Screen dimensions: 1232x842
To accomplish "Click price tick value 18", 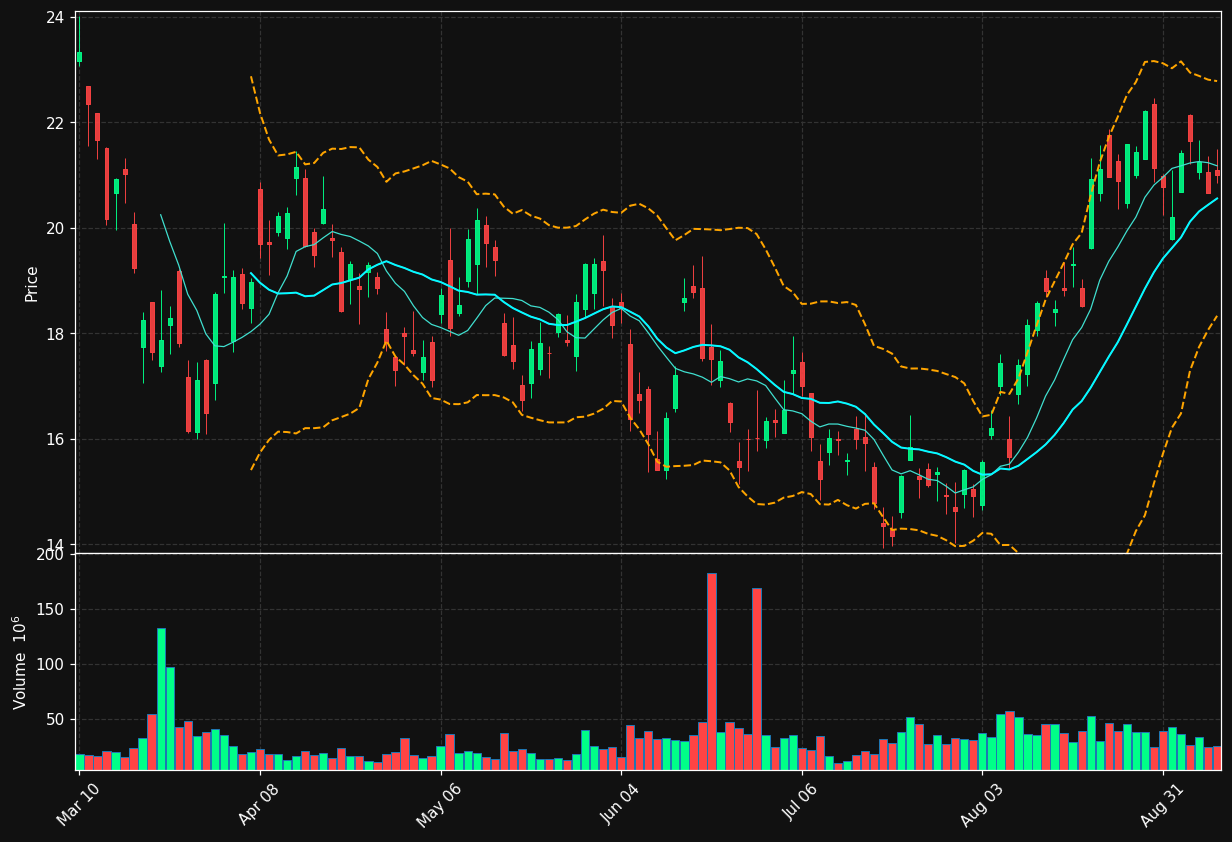I will pyautogui.click(x=56, y=334).
